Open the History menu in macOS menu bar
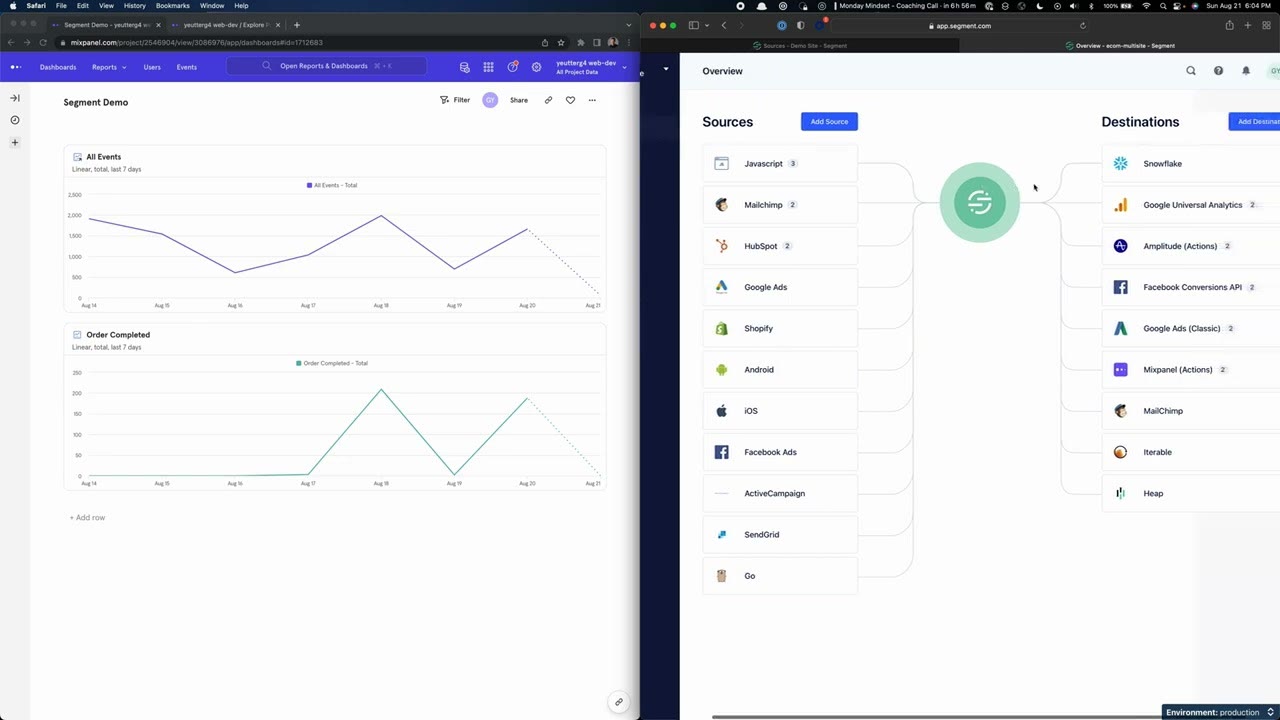 pyautogui.click(x=135, y=6)
